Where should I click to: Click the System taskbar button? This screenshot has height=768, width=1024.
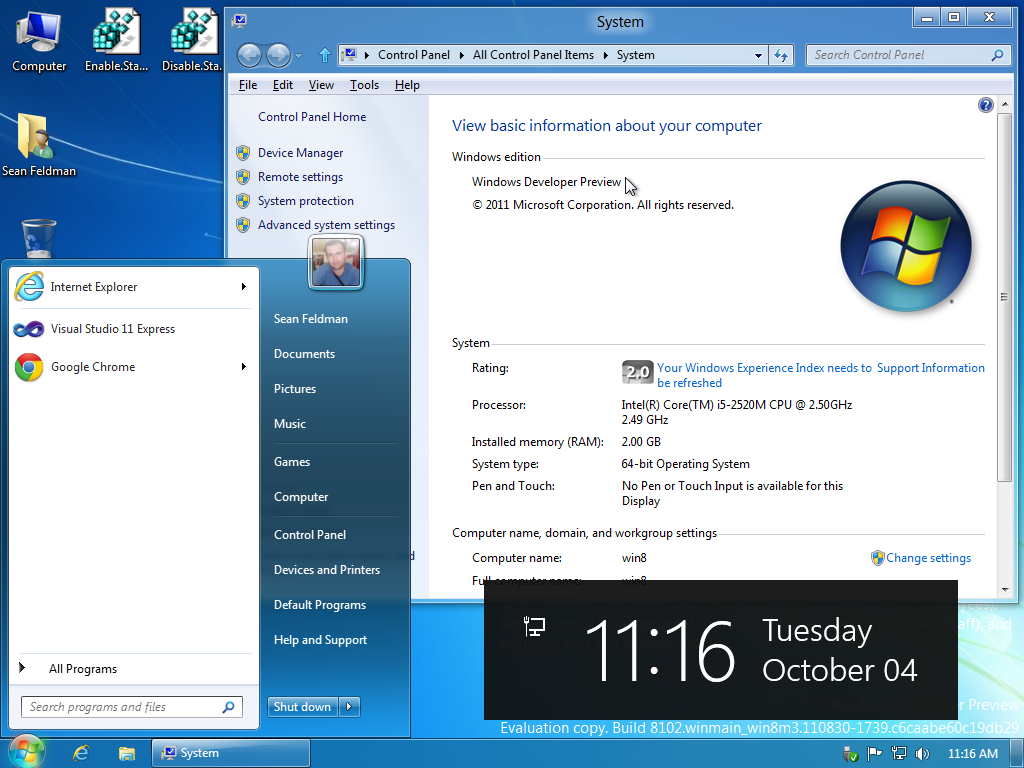point(231,753)
